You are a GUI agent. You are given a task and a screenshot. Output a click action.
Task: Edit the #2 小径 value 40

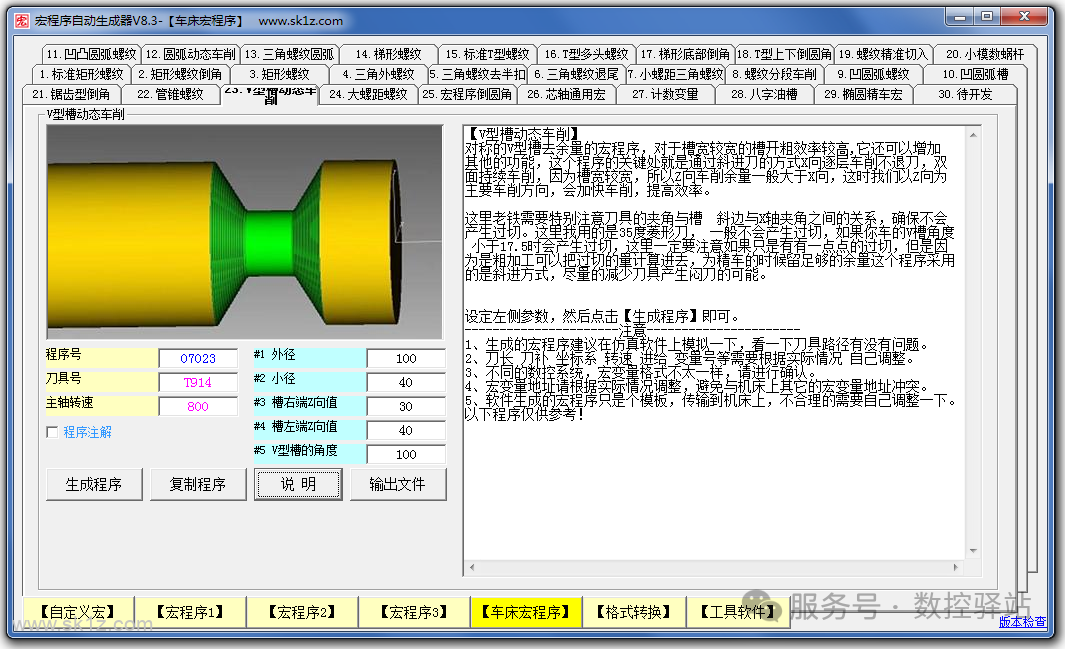406,382
